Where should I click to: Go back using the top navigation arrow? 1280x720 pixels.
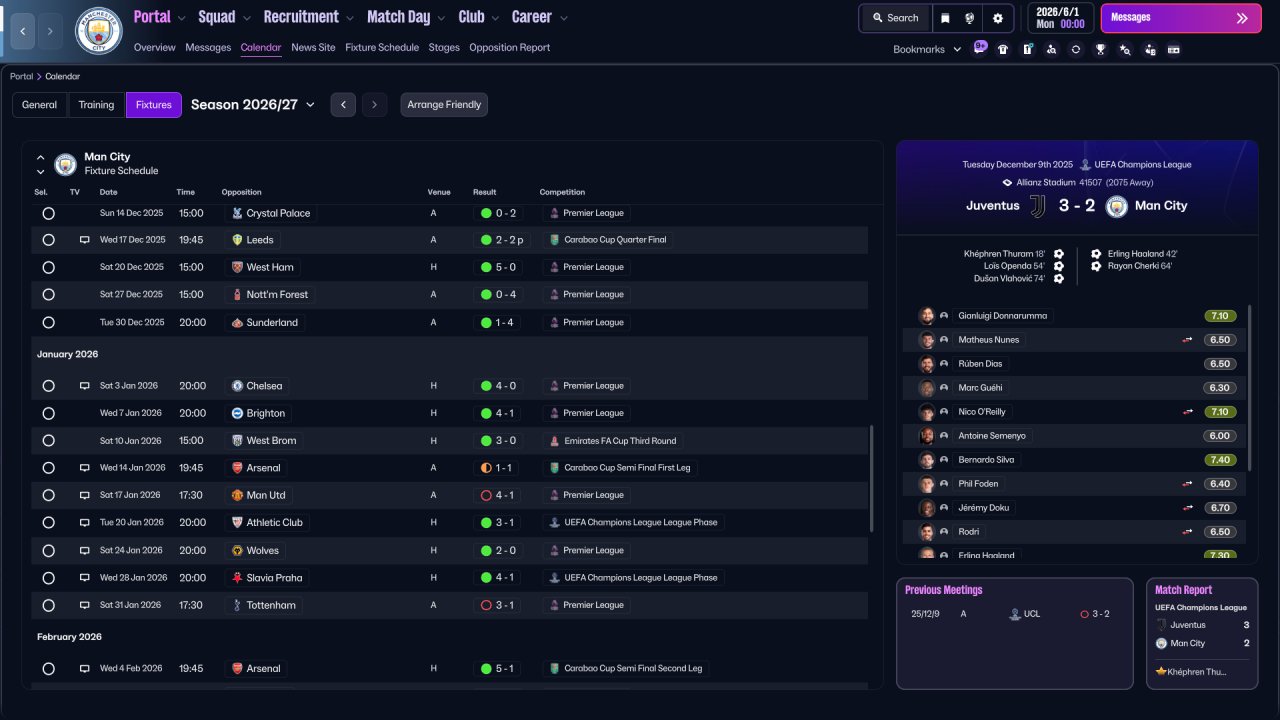(x=22, y=31)
